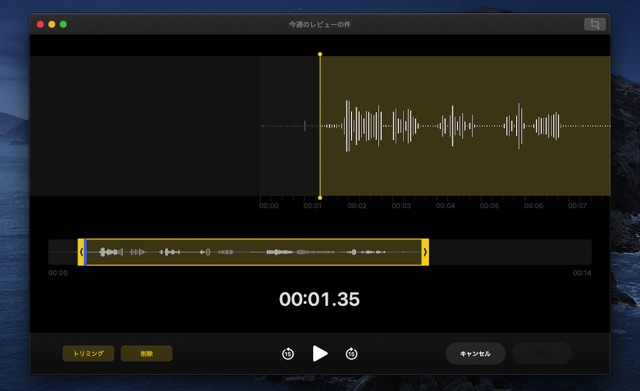Screen dimensions: 640x391
Task: Click the 00:00 mark on the main time ruler
Action: click(x=269, y=206)
